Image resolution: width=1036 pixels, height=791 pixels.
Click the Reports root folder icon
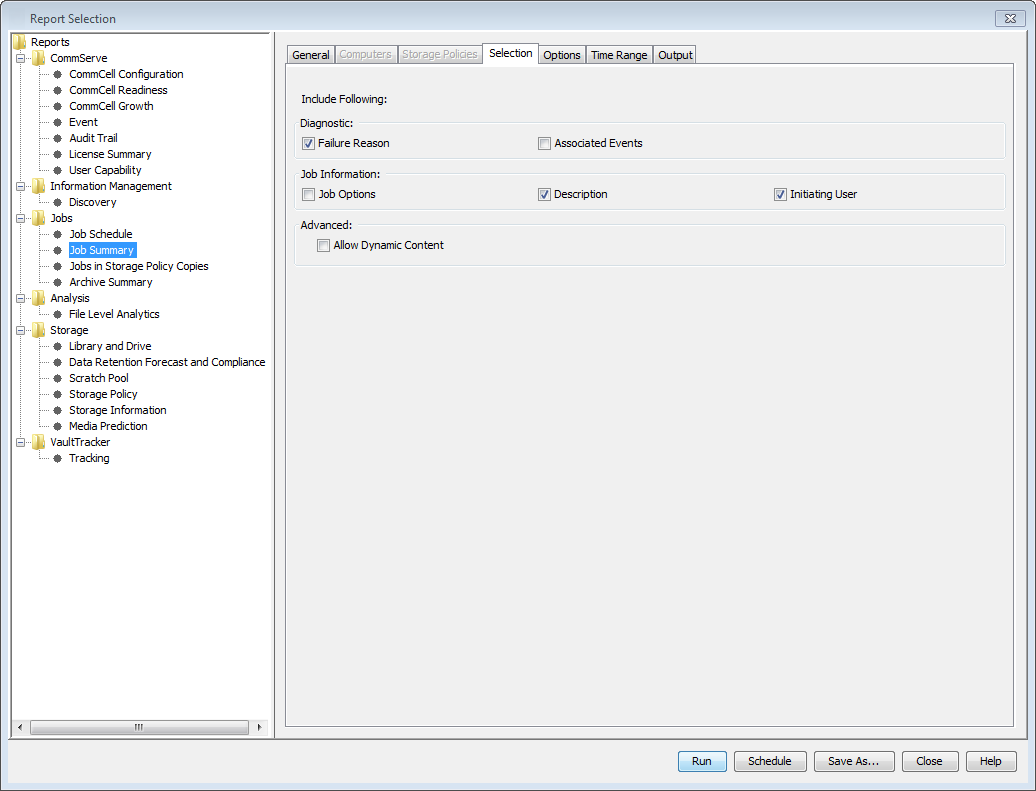19,42
